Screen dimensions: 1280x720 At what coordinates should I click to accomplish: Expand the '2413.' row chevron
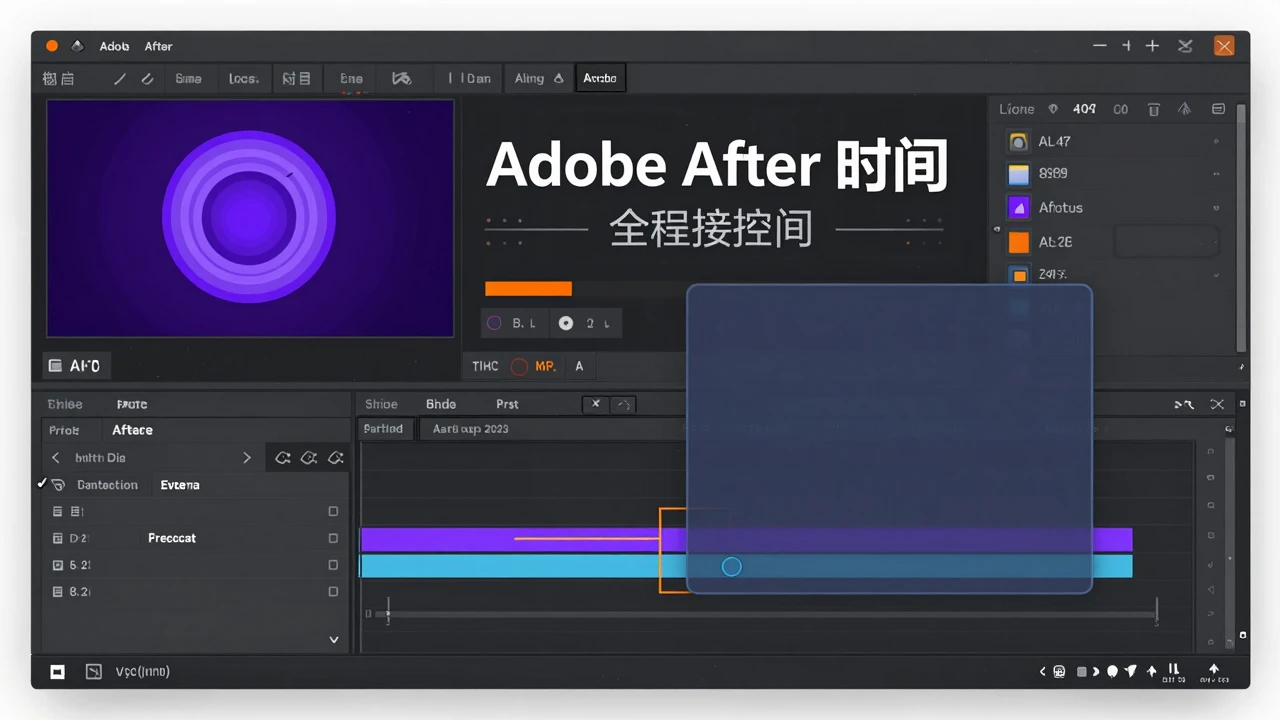pyautogui.click(x=1216, y=274)
